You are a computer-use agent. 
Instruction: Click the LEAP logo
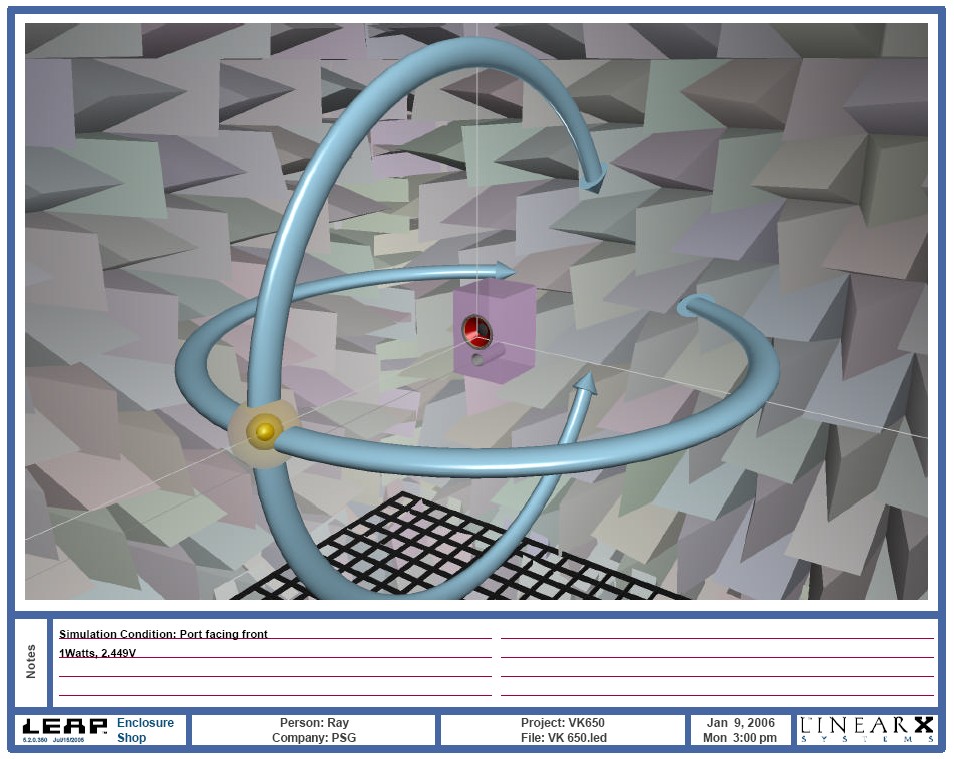(64, 728)
